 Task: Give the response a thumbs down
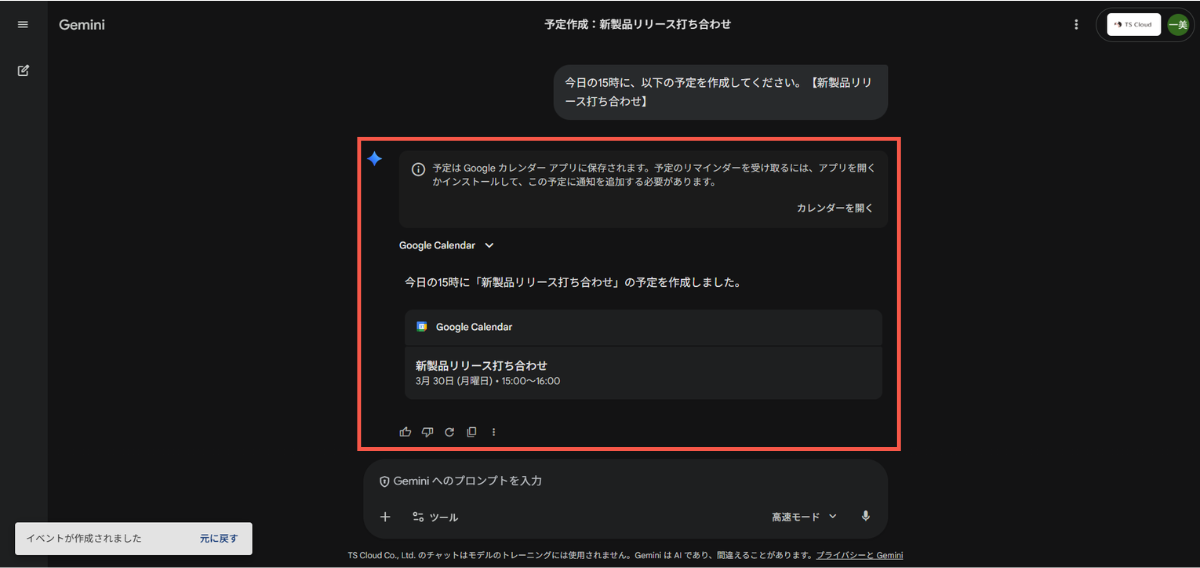pyautogui.click(x=427, y=432)
